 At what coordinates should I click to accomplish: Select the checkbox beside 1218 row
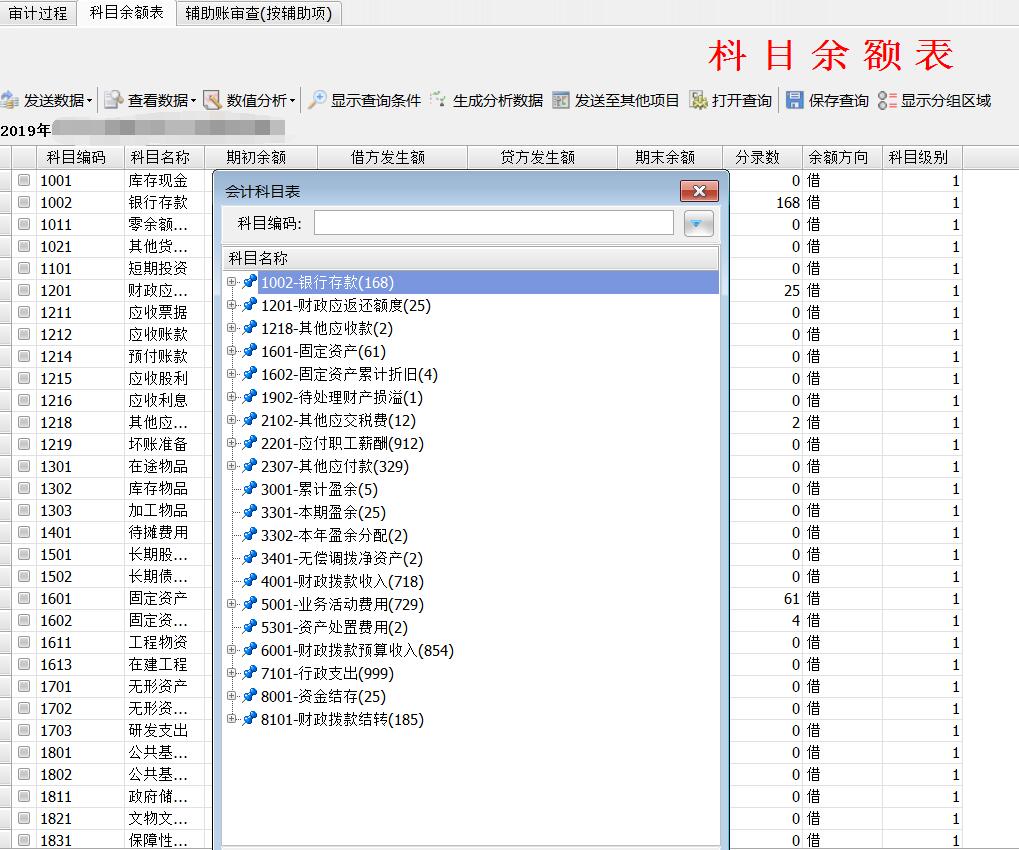pyautogui.click(x=24, y=422)
